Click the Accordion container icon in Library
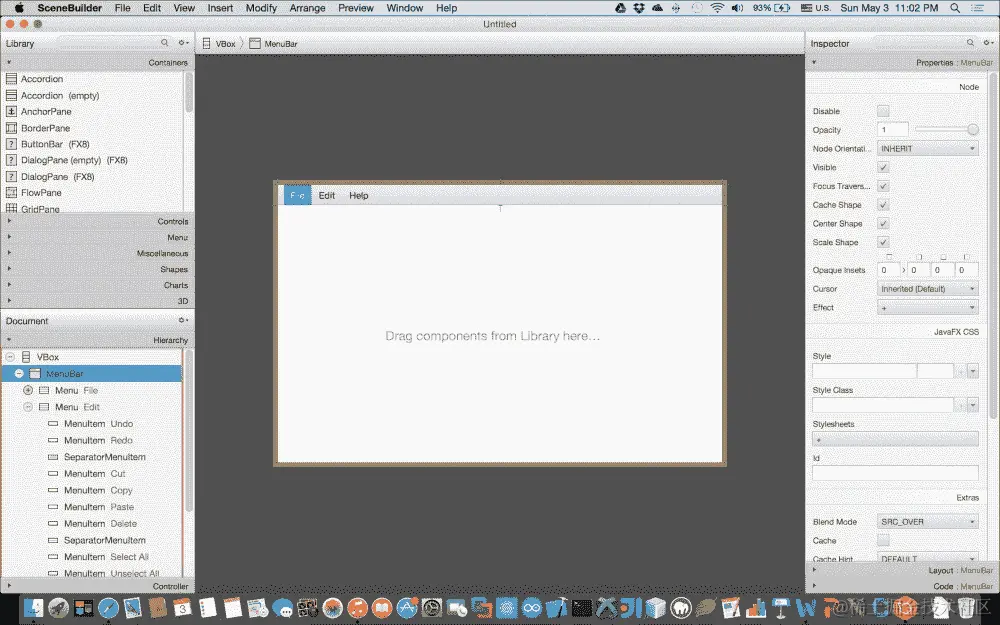This screenshot has height=625, width=1000. pos(11,79)
